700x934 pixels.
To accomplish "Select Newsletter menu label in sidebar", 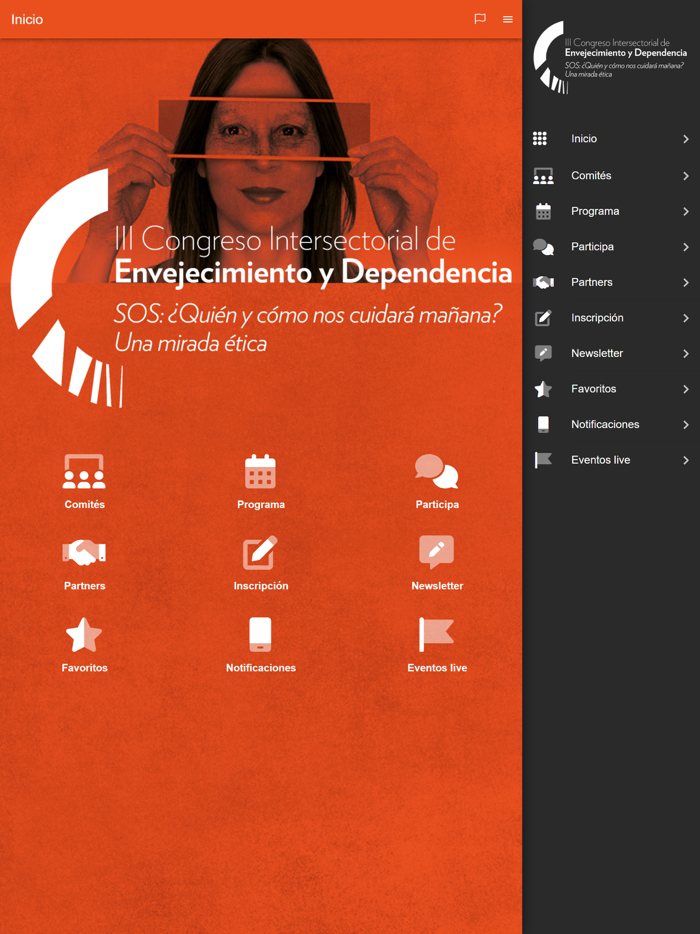I will coord(597,353).
